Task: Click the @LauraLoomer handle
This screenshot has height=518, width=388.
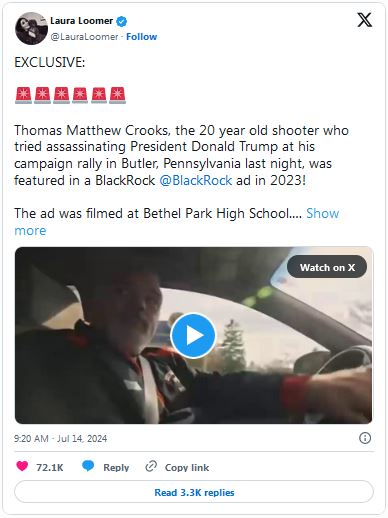Action: (84, 37)
